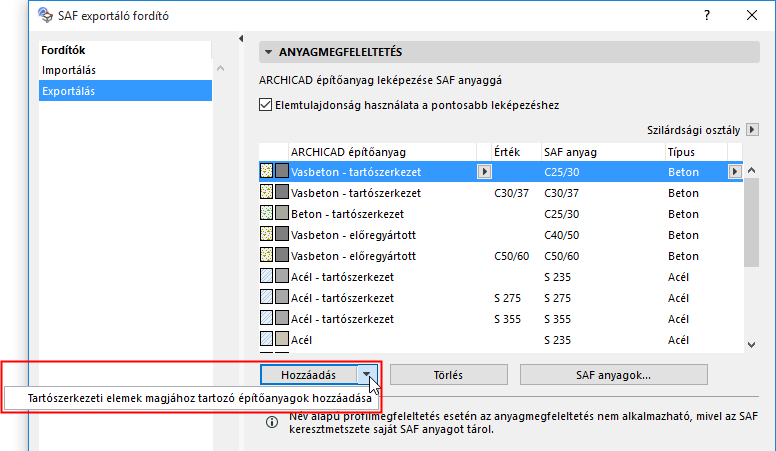
Task: Click hatch icon of Vasbeton - előregyártott C50/60 row
Action: [266, 255]
